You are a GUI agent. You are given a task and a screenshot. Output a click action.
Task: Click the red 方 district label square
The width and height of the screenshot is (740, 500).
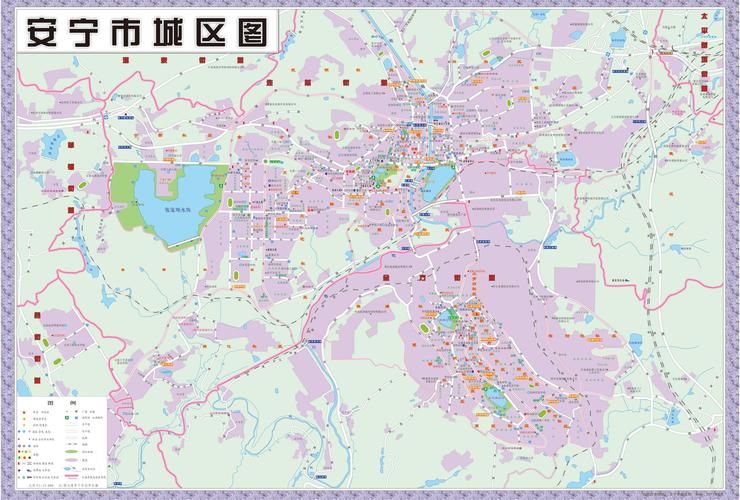coord(421,278)
